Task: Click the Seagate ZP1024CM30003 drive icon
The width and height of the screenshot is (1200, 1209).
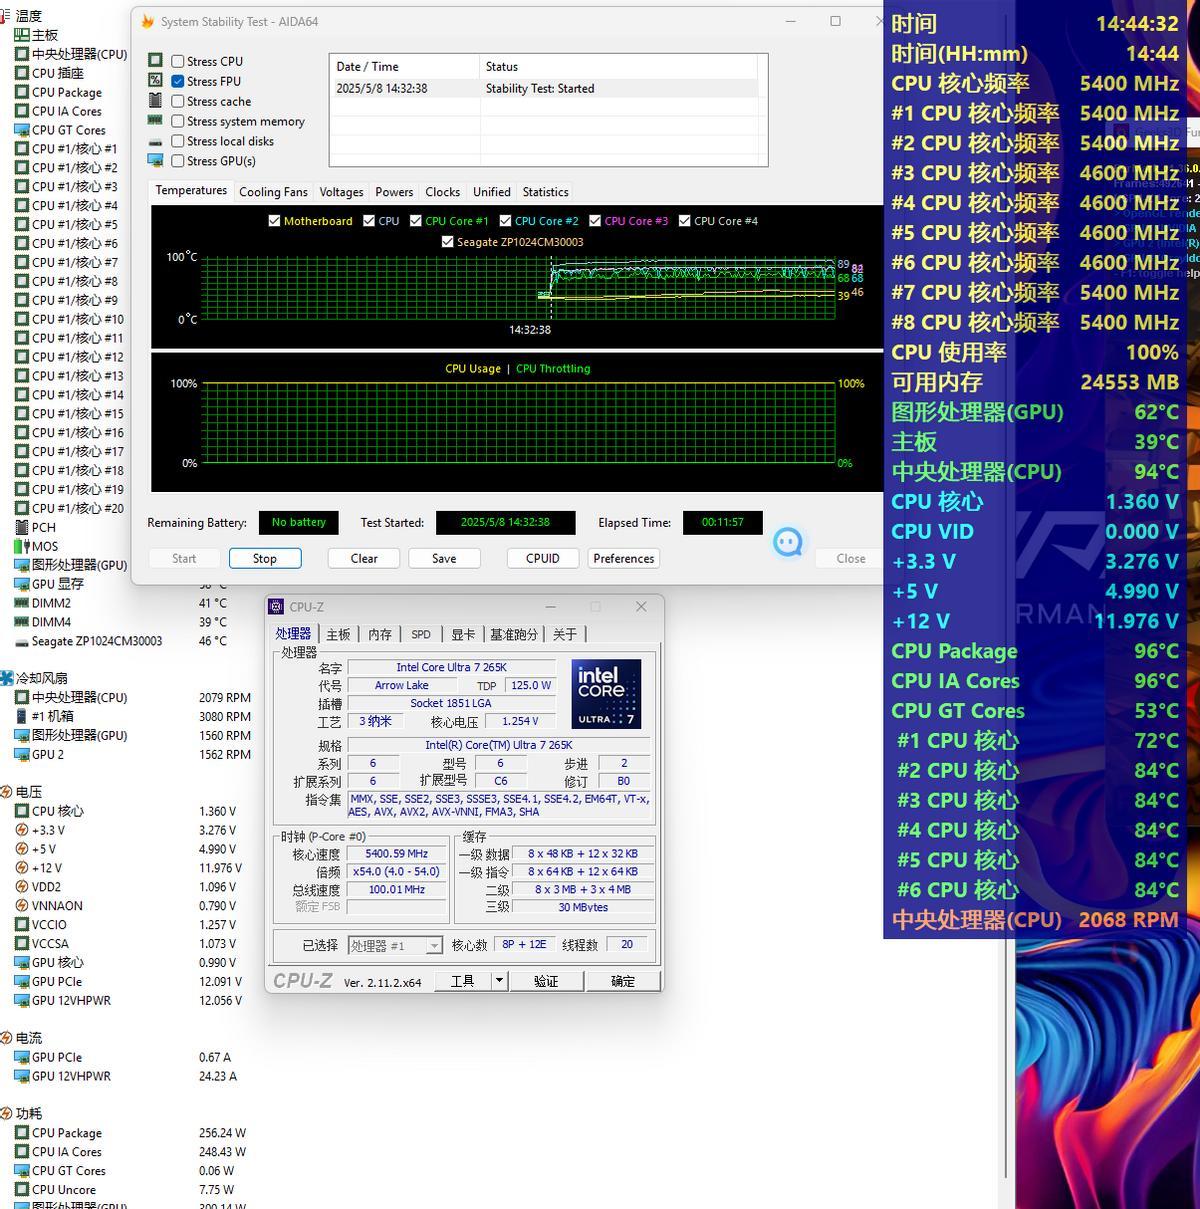Action: tap(22, 641)
